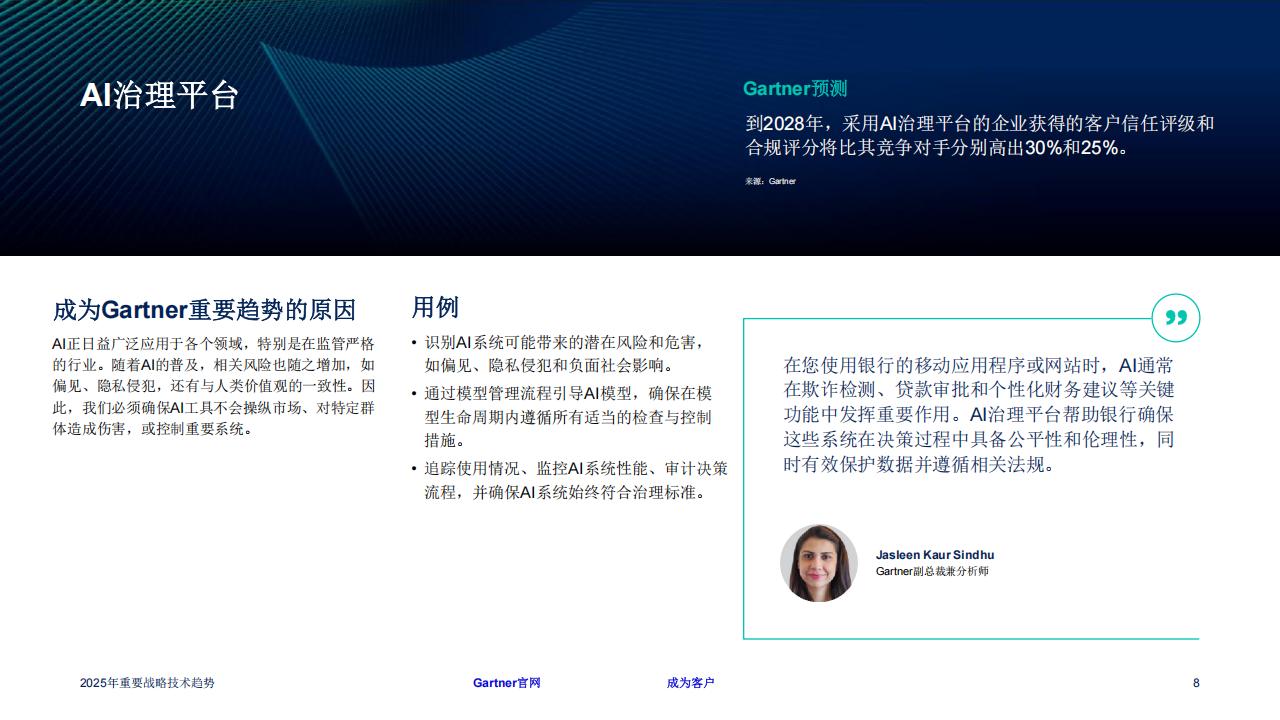Click the teal quotation mark icon
The height and width of the screenshot is (720, 1280).
pos(1176,318)
